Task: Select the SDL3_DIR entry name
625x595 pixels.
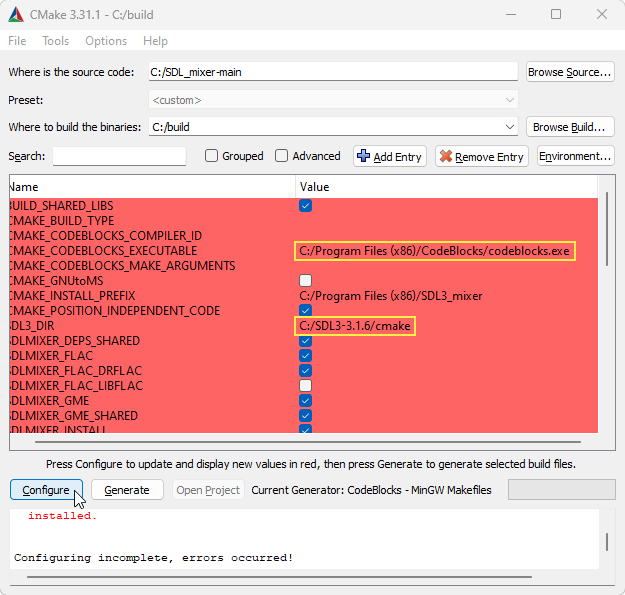Action: pyautogui.click(x=32, y=326)
